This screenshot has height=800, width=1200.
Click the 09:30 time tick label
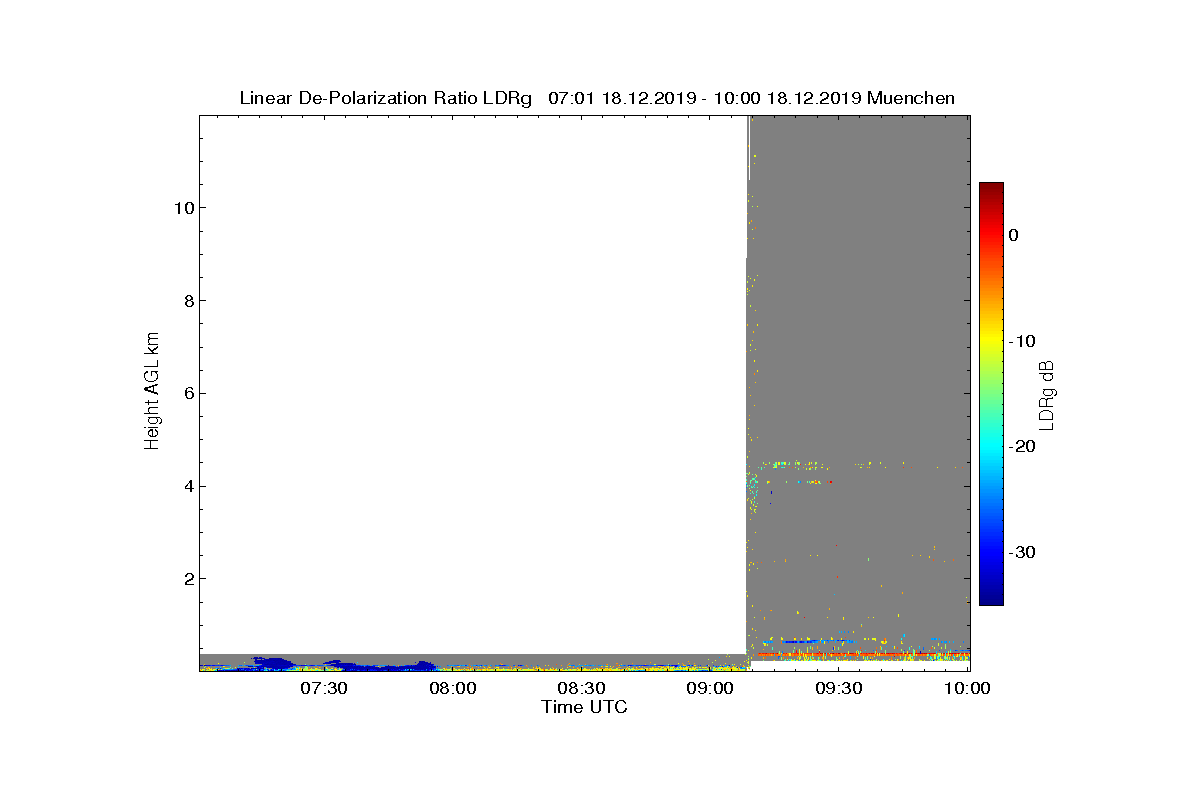[x=840, y=689]
